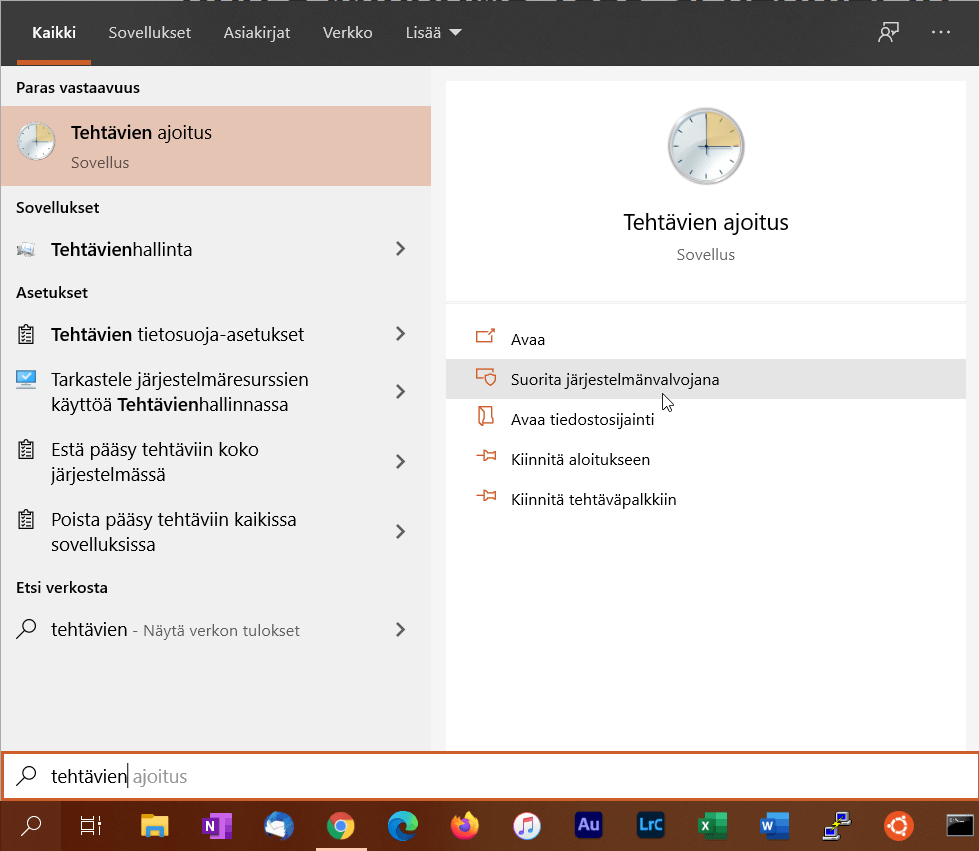979x851 pixels.
Task: Select 'Suorita järjestelmänvalvojana' action
Action: [x=614, y=380]
